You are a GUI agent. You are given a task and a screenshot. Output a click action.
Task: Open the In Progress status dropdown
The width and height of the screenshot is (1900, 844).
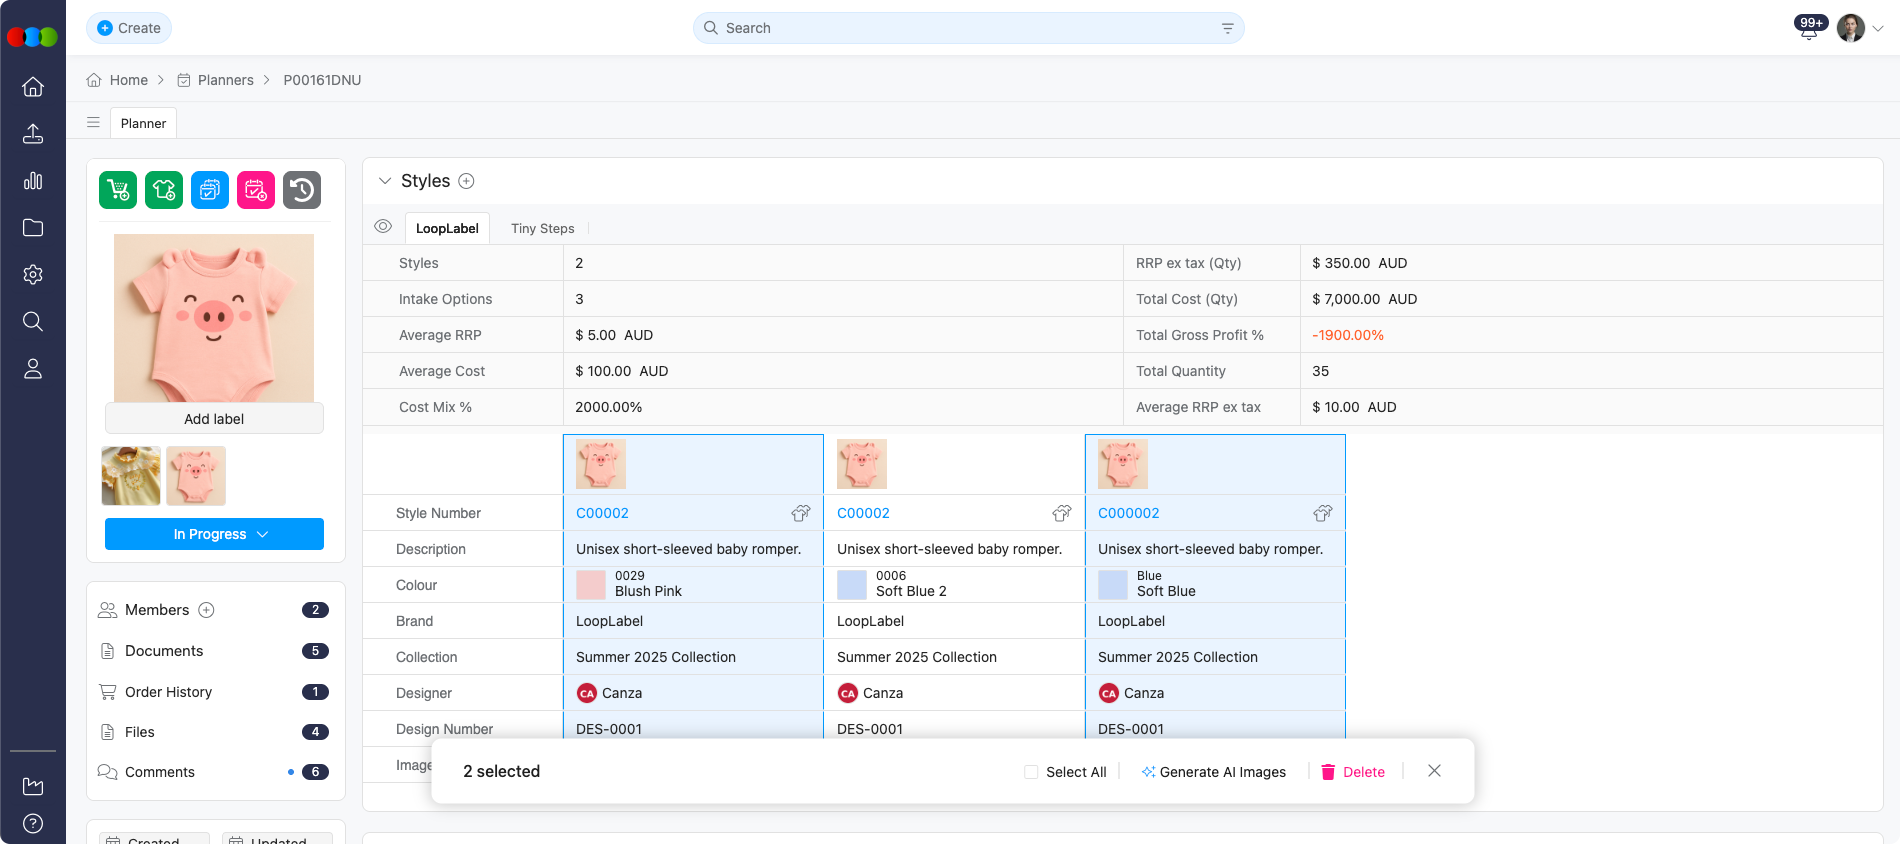[214, 534]
